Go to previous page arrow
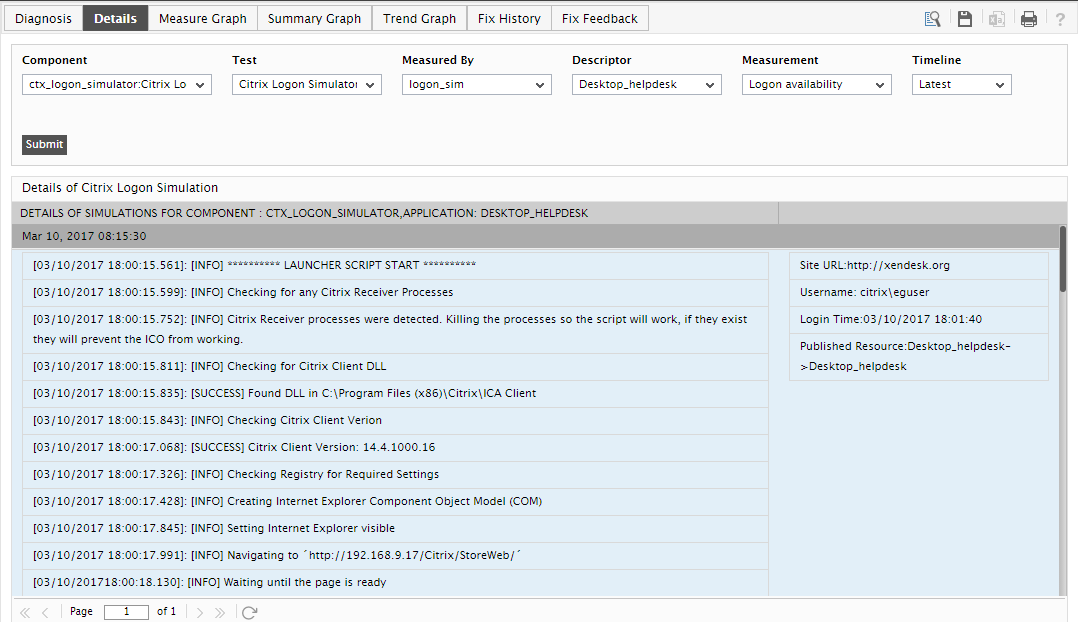The image size is (1078, 622). (x=45, y=612)
